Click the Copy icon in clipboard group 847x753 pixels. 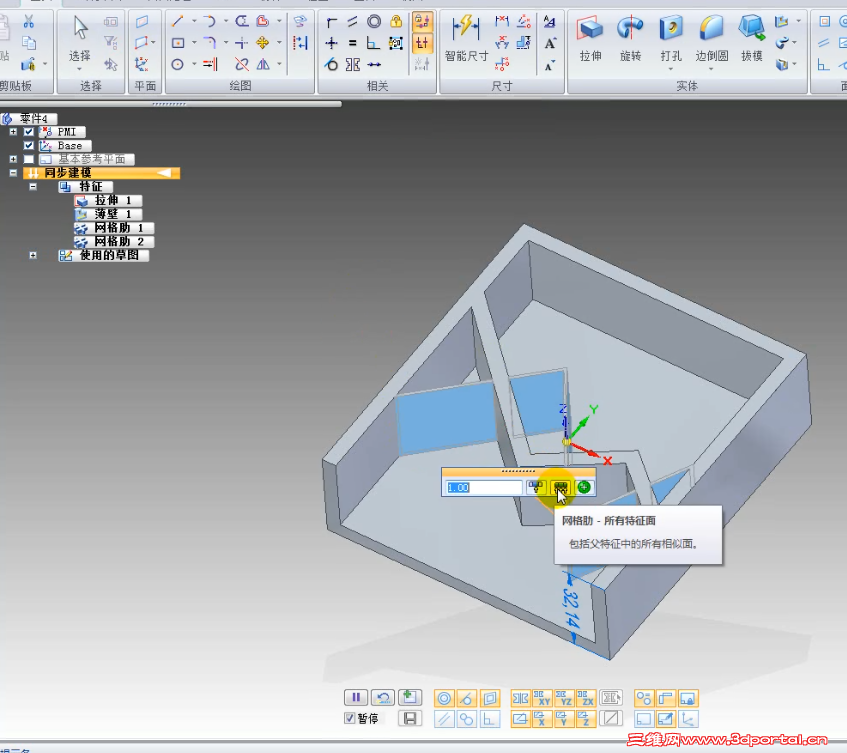click(29, 43)
